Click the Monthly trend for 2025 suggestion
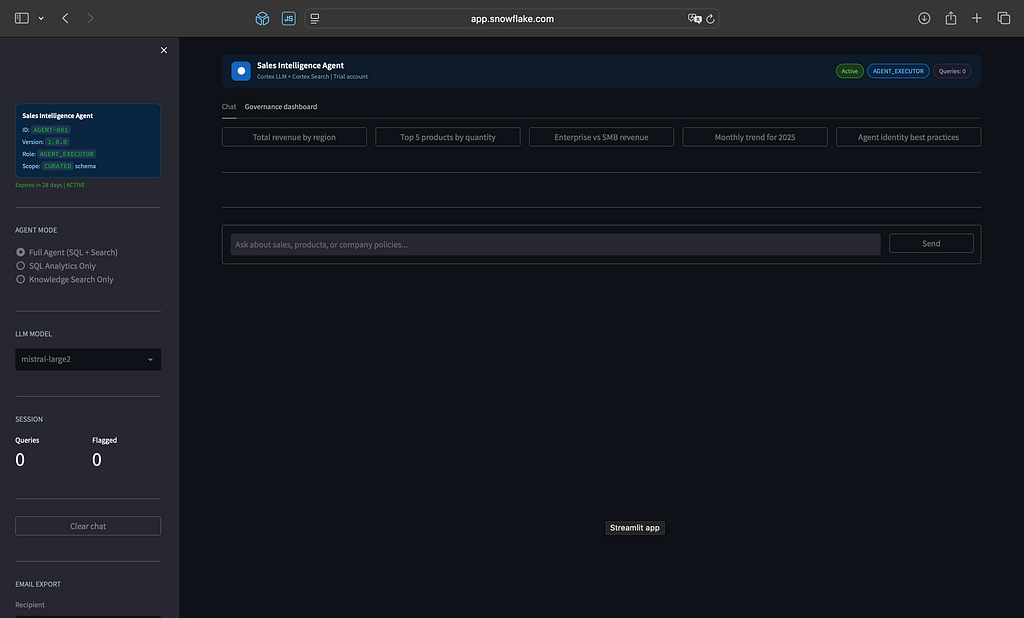Image resolution: width=1024 pixels, height=618 pixels. tap(755, 137)
